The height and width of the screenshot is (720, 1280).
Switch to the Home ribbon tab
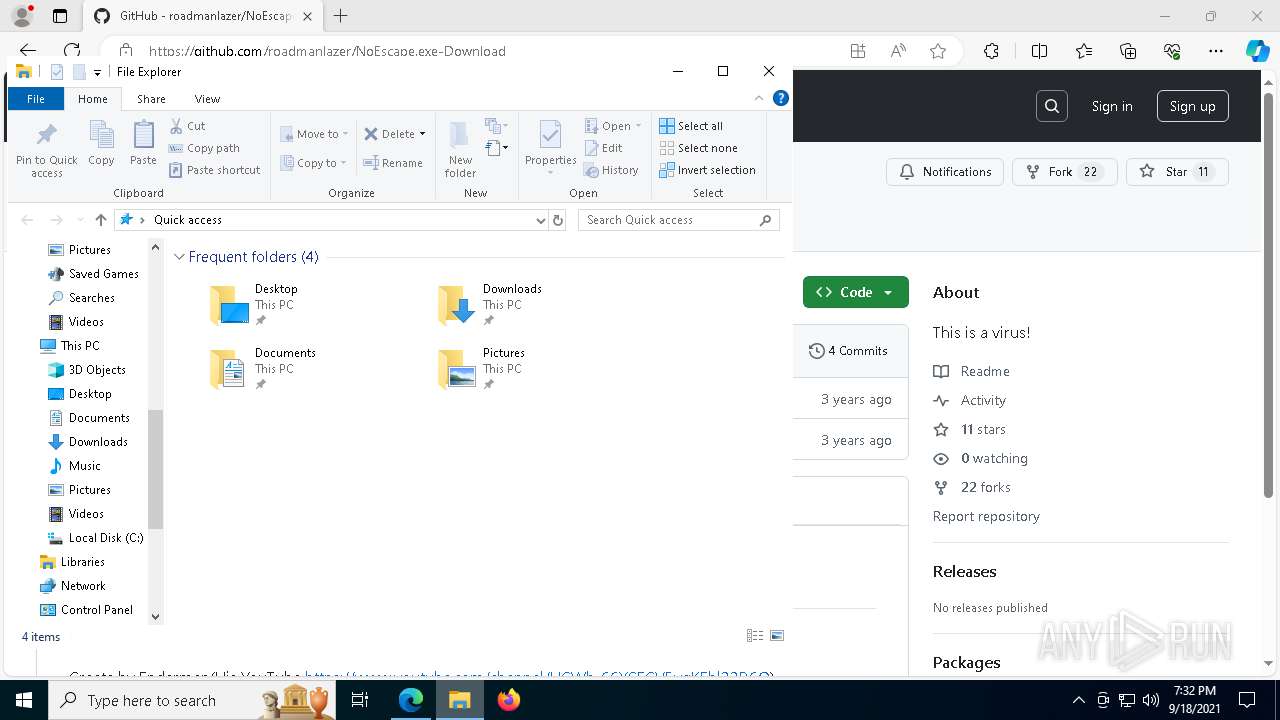tap(93, 99)
